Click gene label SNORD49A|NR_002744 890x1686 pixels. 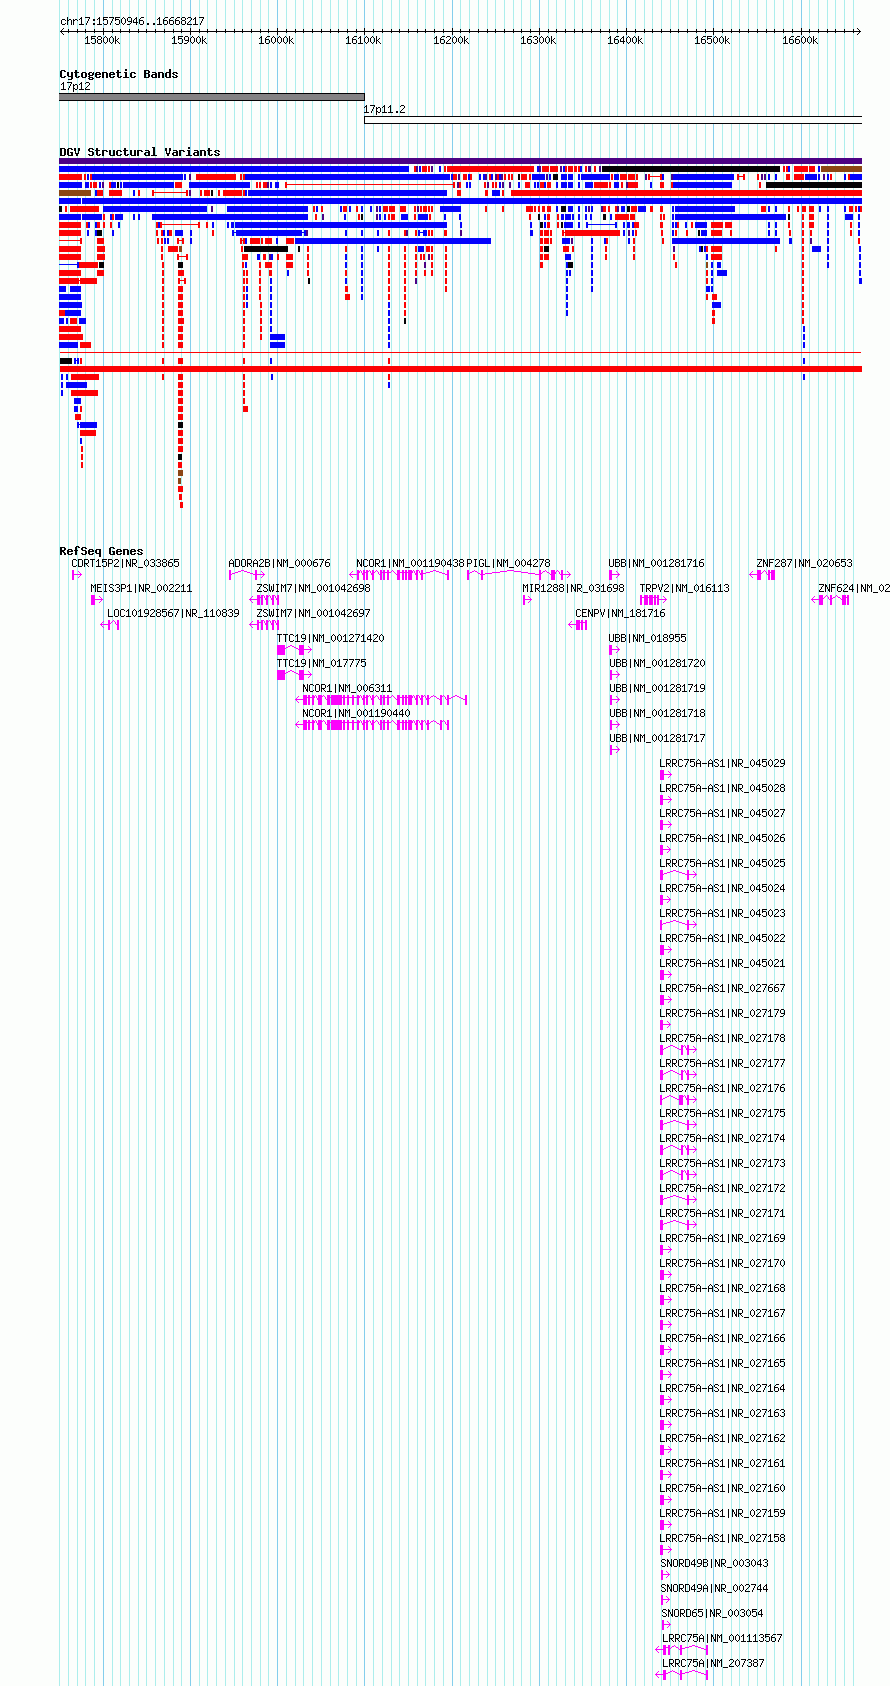(x=714, y=1588)
